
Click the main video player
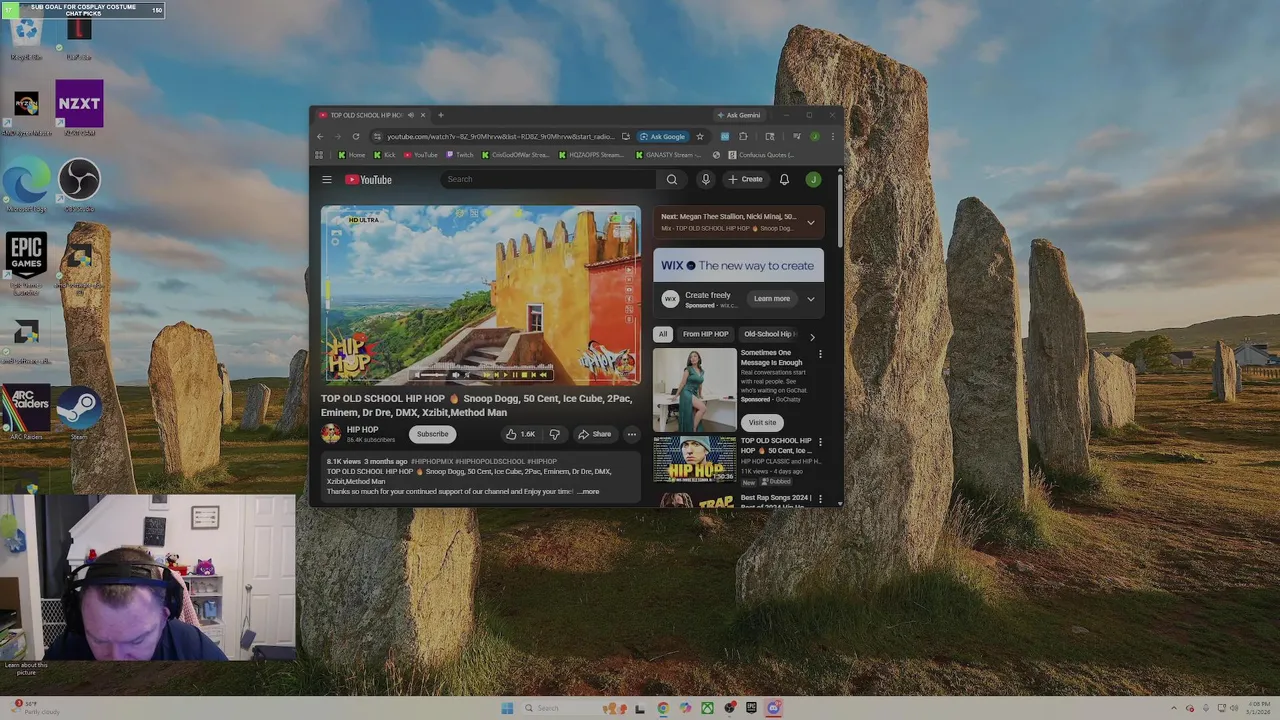[481, 295]
